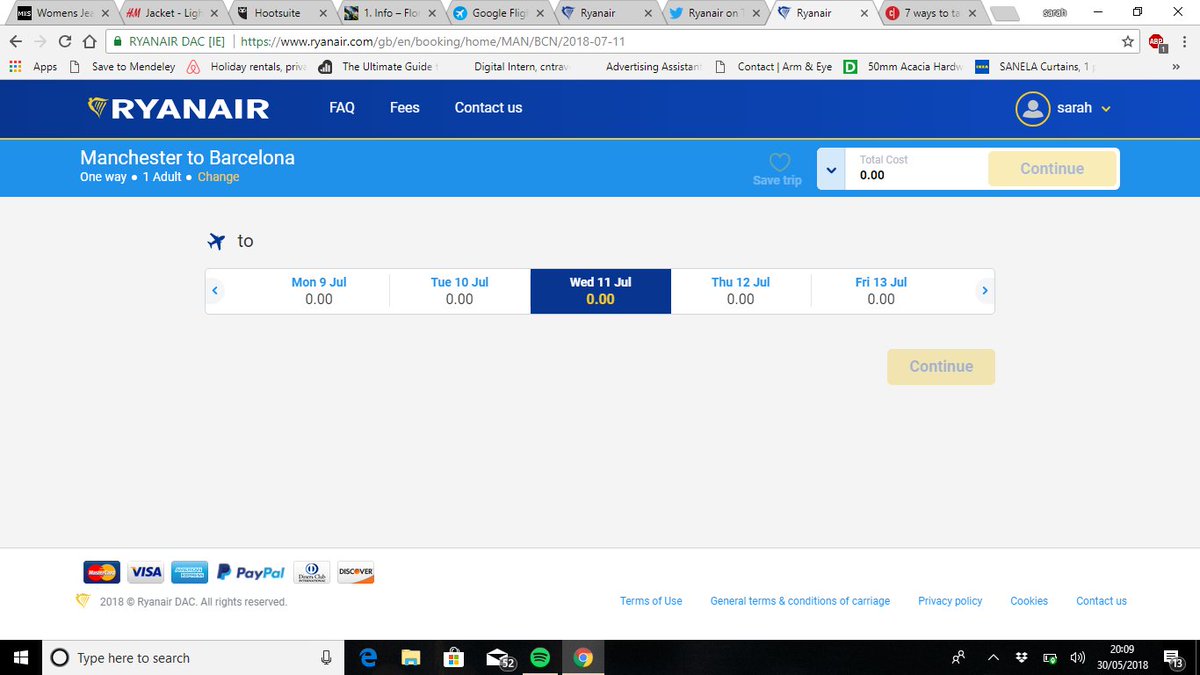Open the Fees menu item
Screen dimensions: 1200x675
pos(405,108)
